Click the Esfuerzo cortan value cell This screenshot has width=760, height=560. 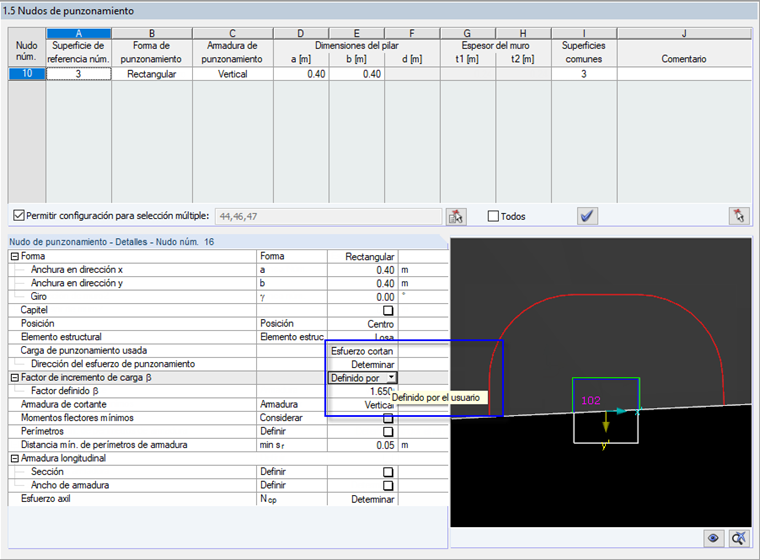[x=363, y=351]
